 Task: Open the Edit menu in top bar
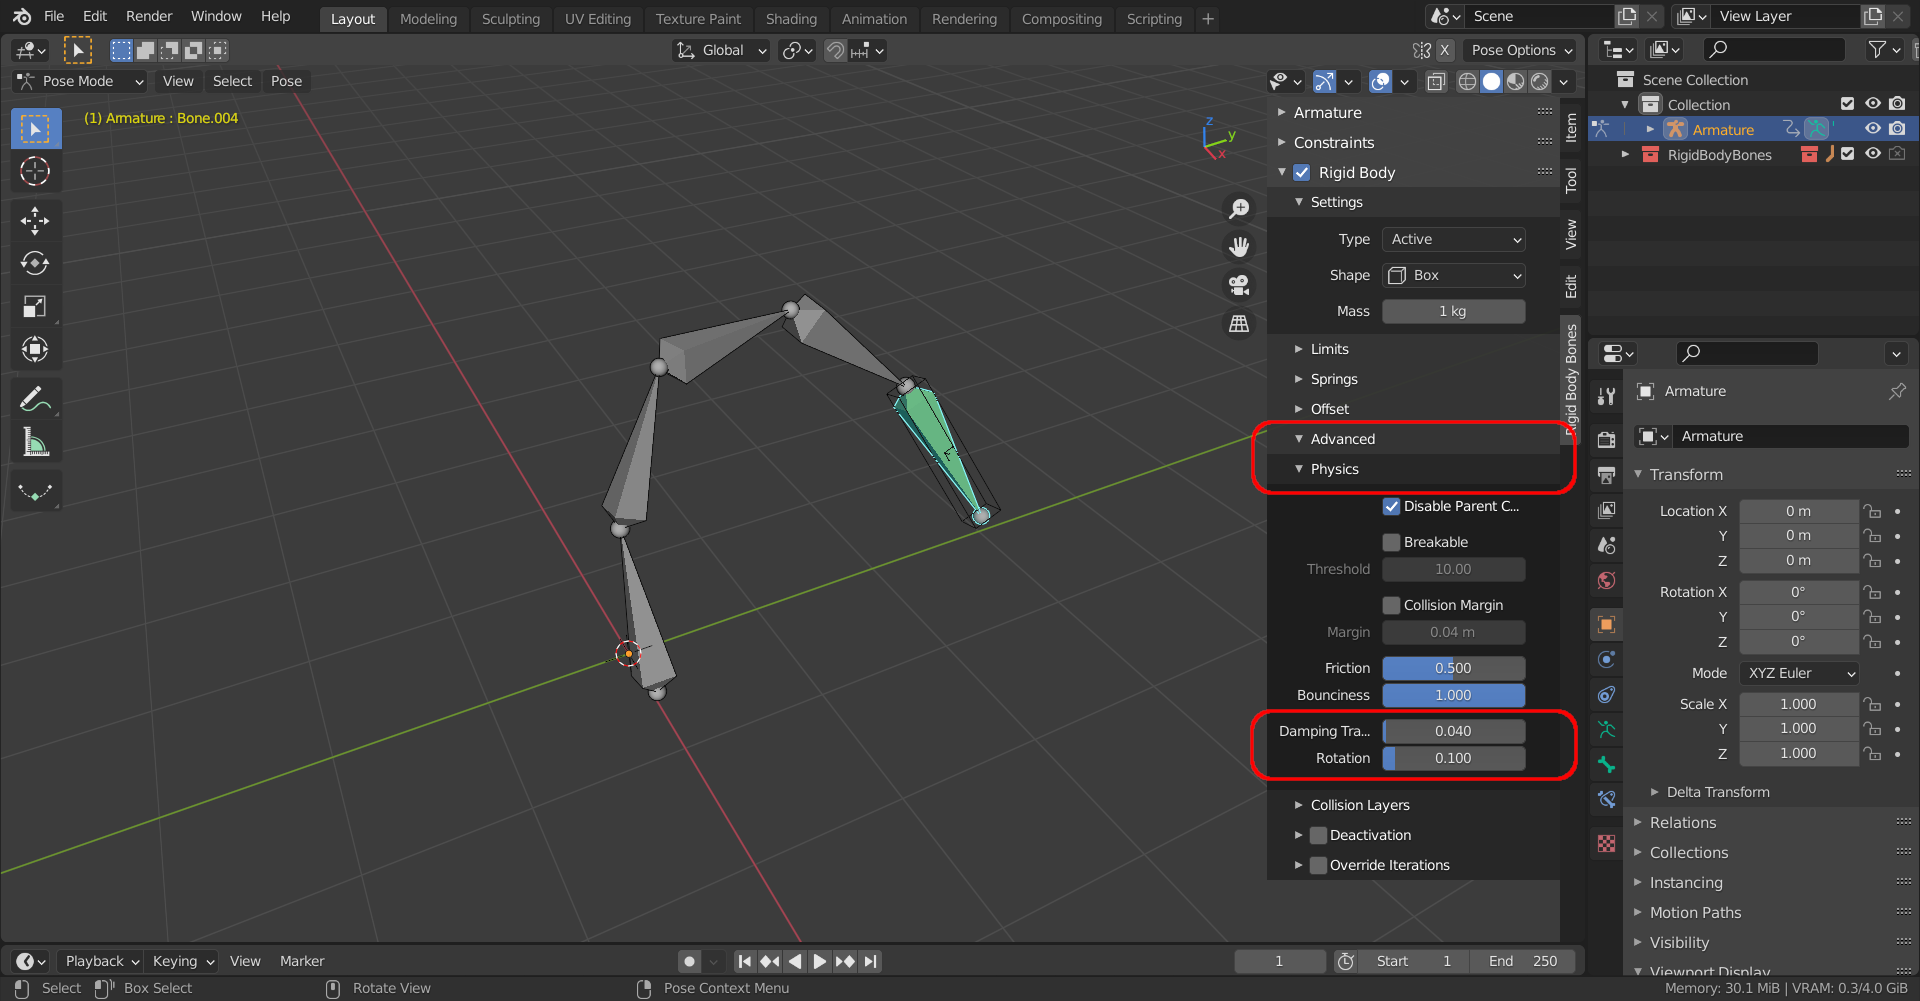[95, 16]
